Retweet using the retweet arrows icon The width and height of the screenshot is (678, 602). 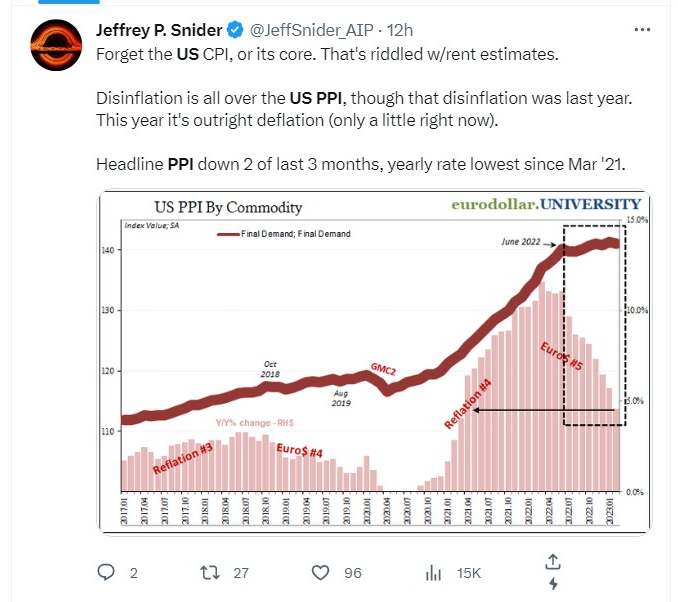pyautogui.click(x=209, y=572)
